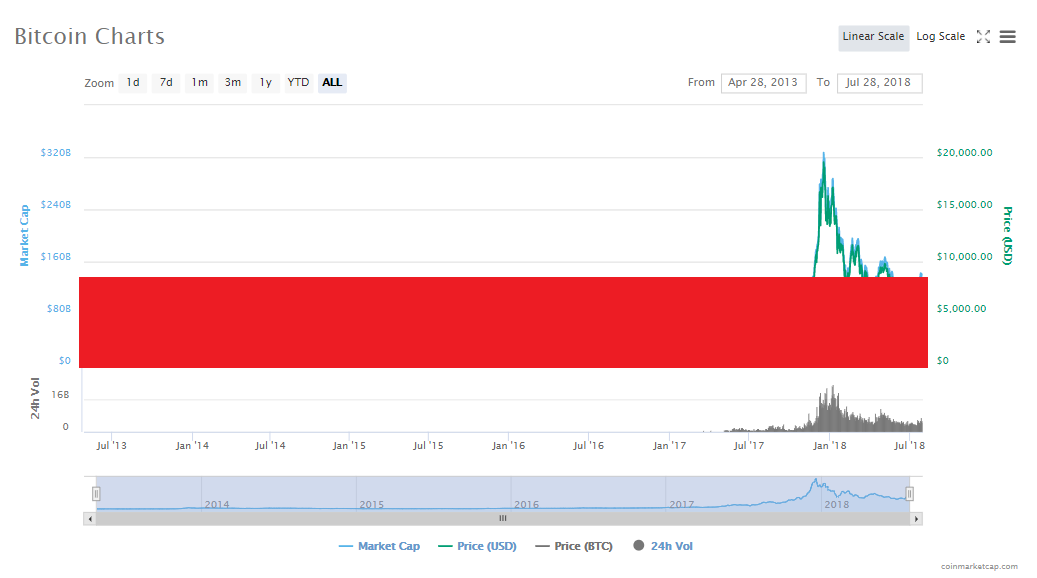Click the left navigator range handle
The width and height of the screenshot is (1037, 578).
coord(97,493)
